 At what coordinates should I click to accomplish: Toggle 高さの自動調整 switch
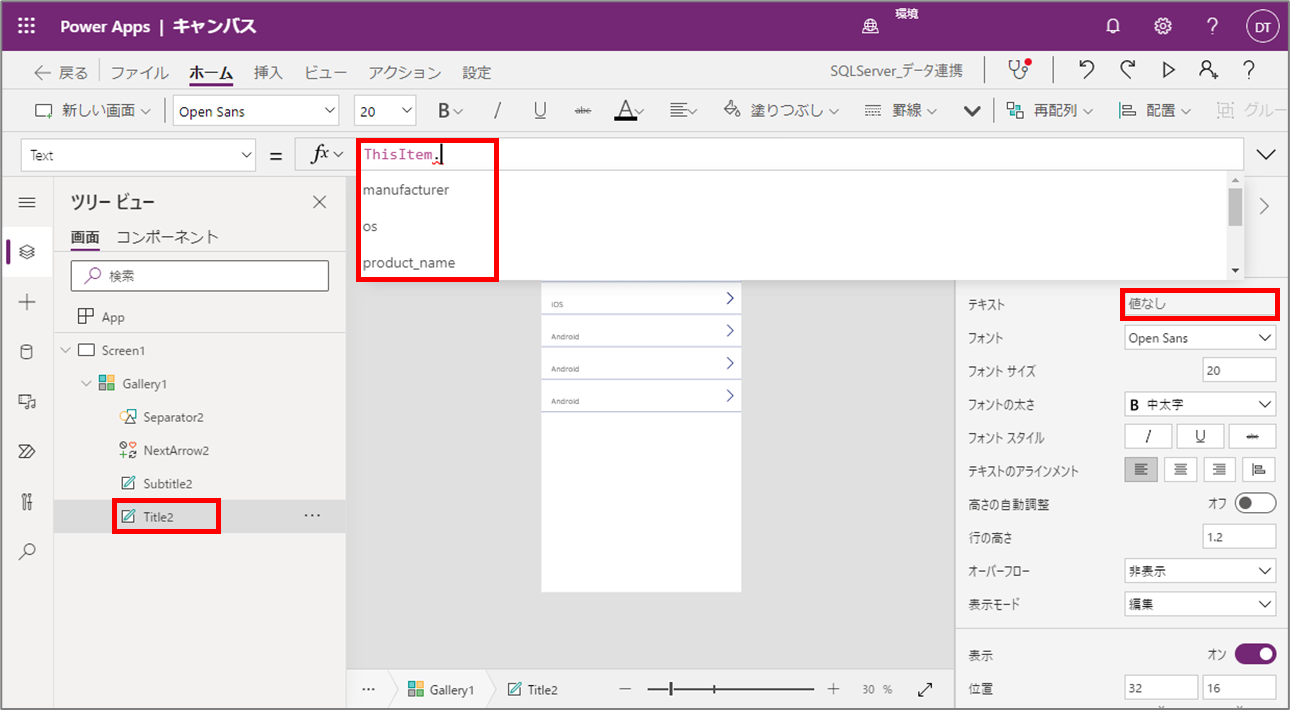(1256, 503)
